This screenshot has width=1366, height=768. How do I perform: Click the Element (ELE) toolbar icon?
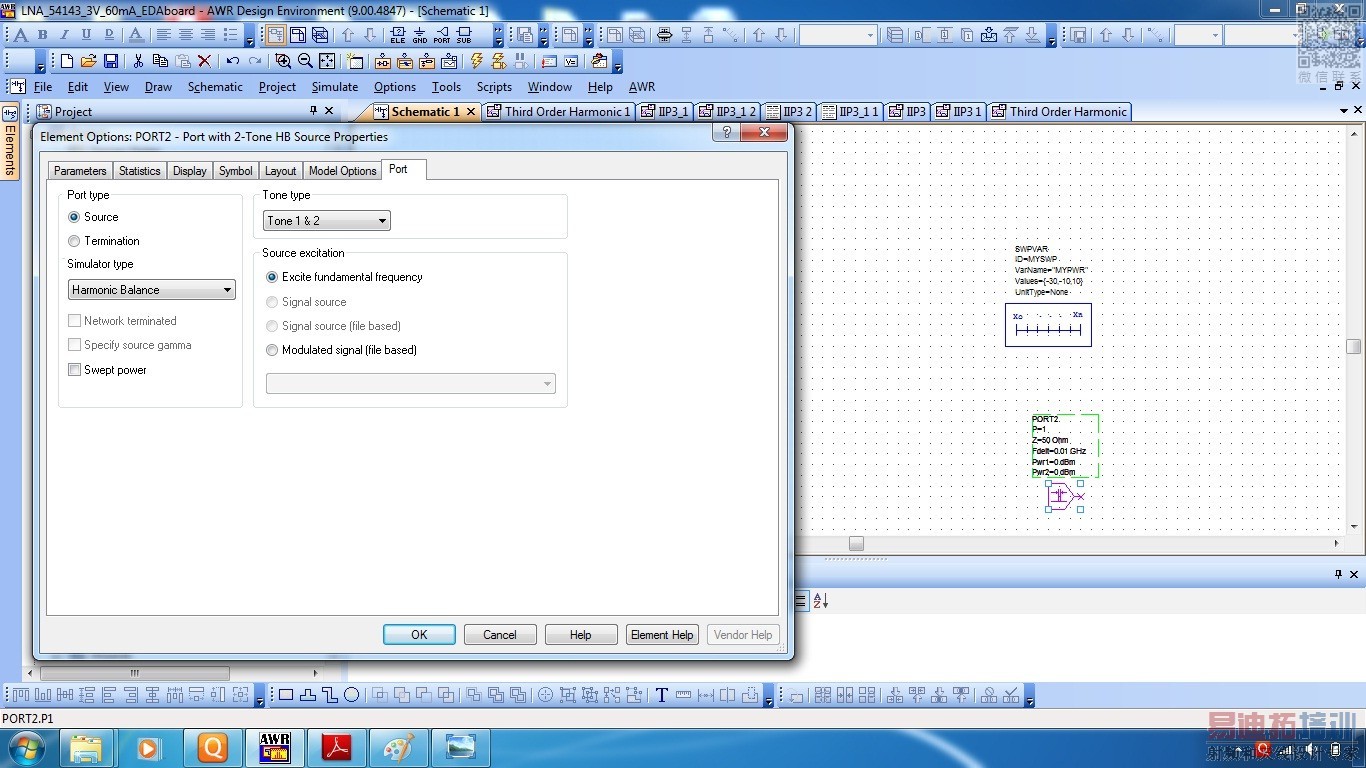click(x=398, y=35)
